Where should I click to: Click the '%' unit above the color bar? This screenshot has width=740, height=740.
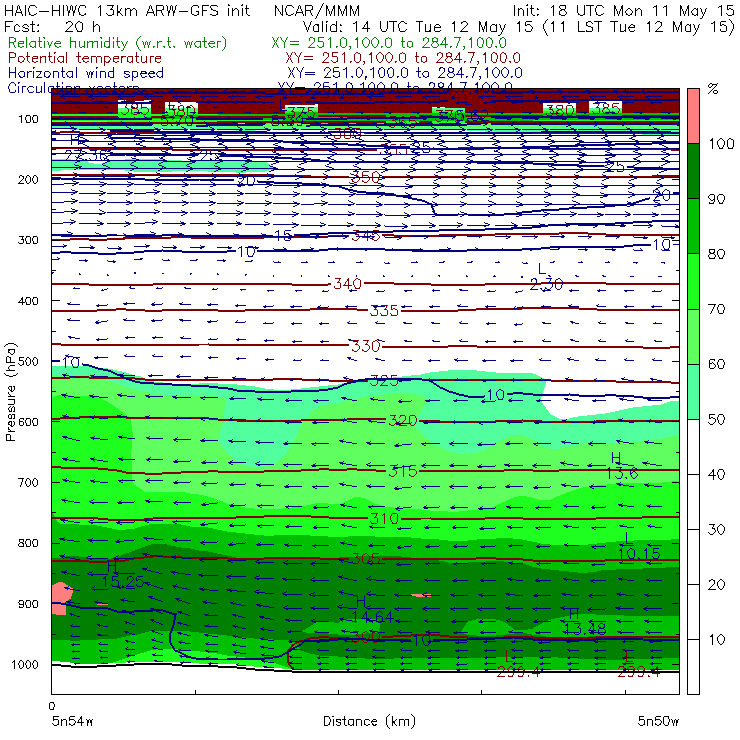[713, 89]
